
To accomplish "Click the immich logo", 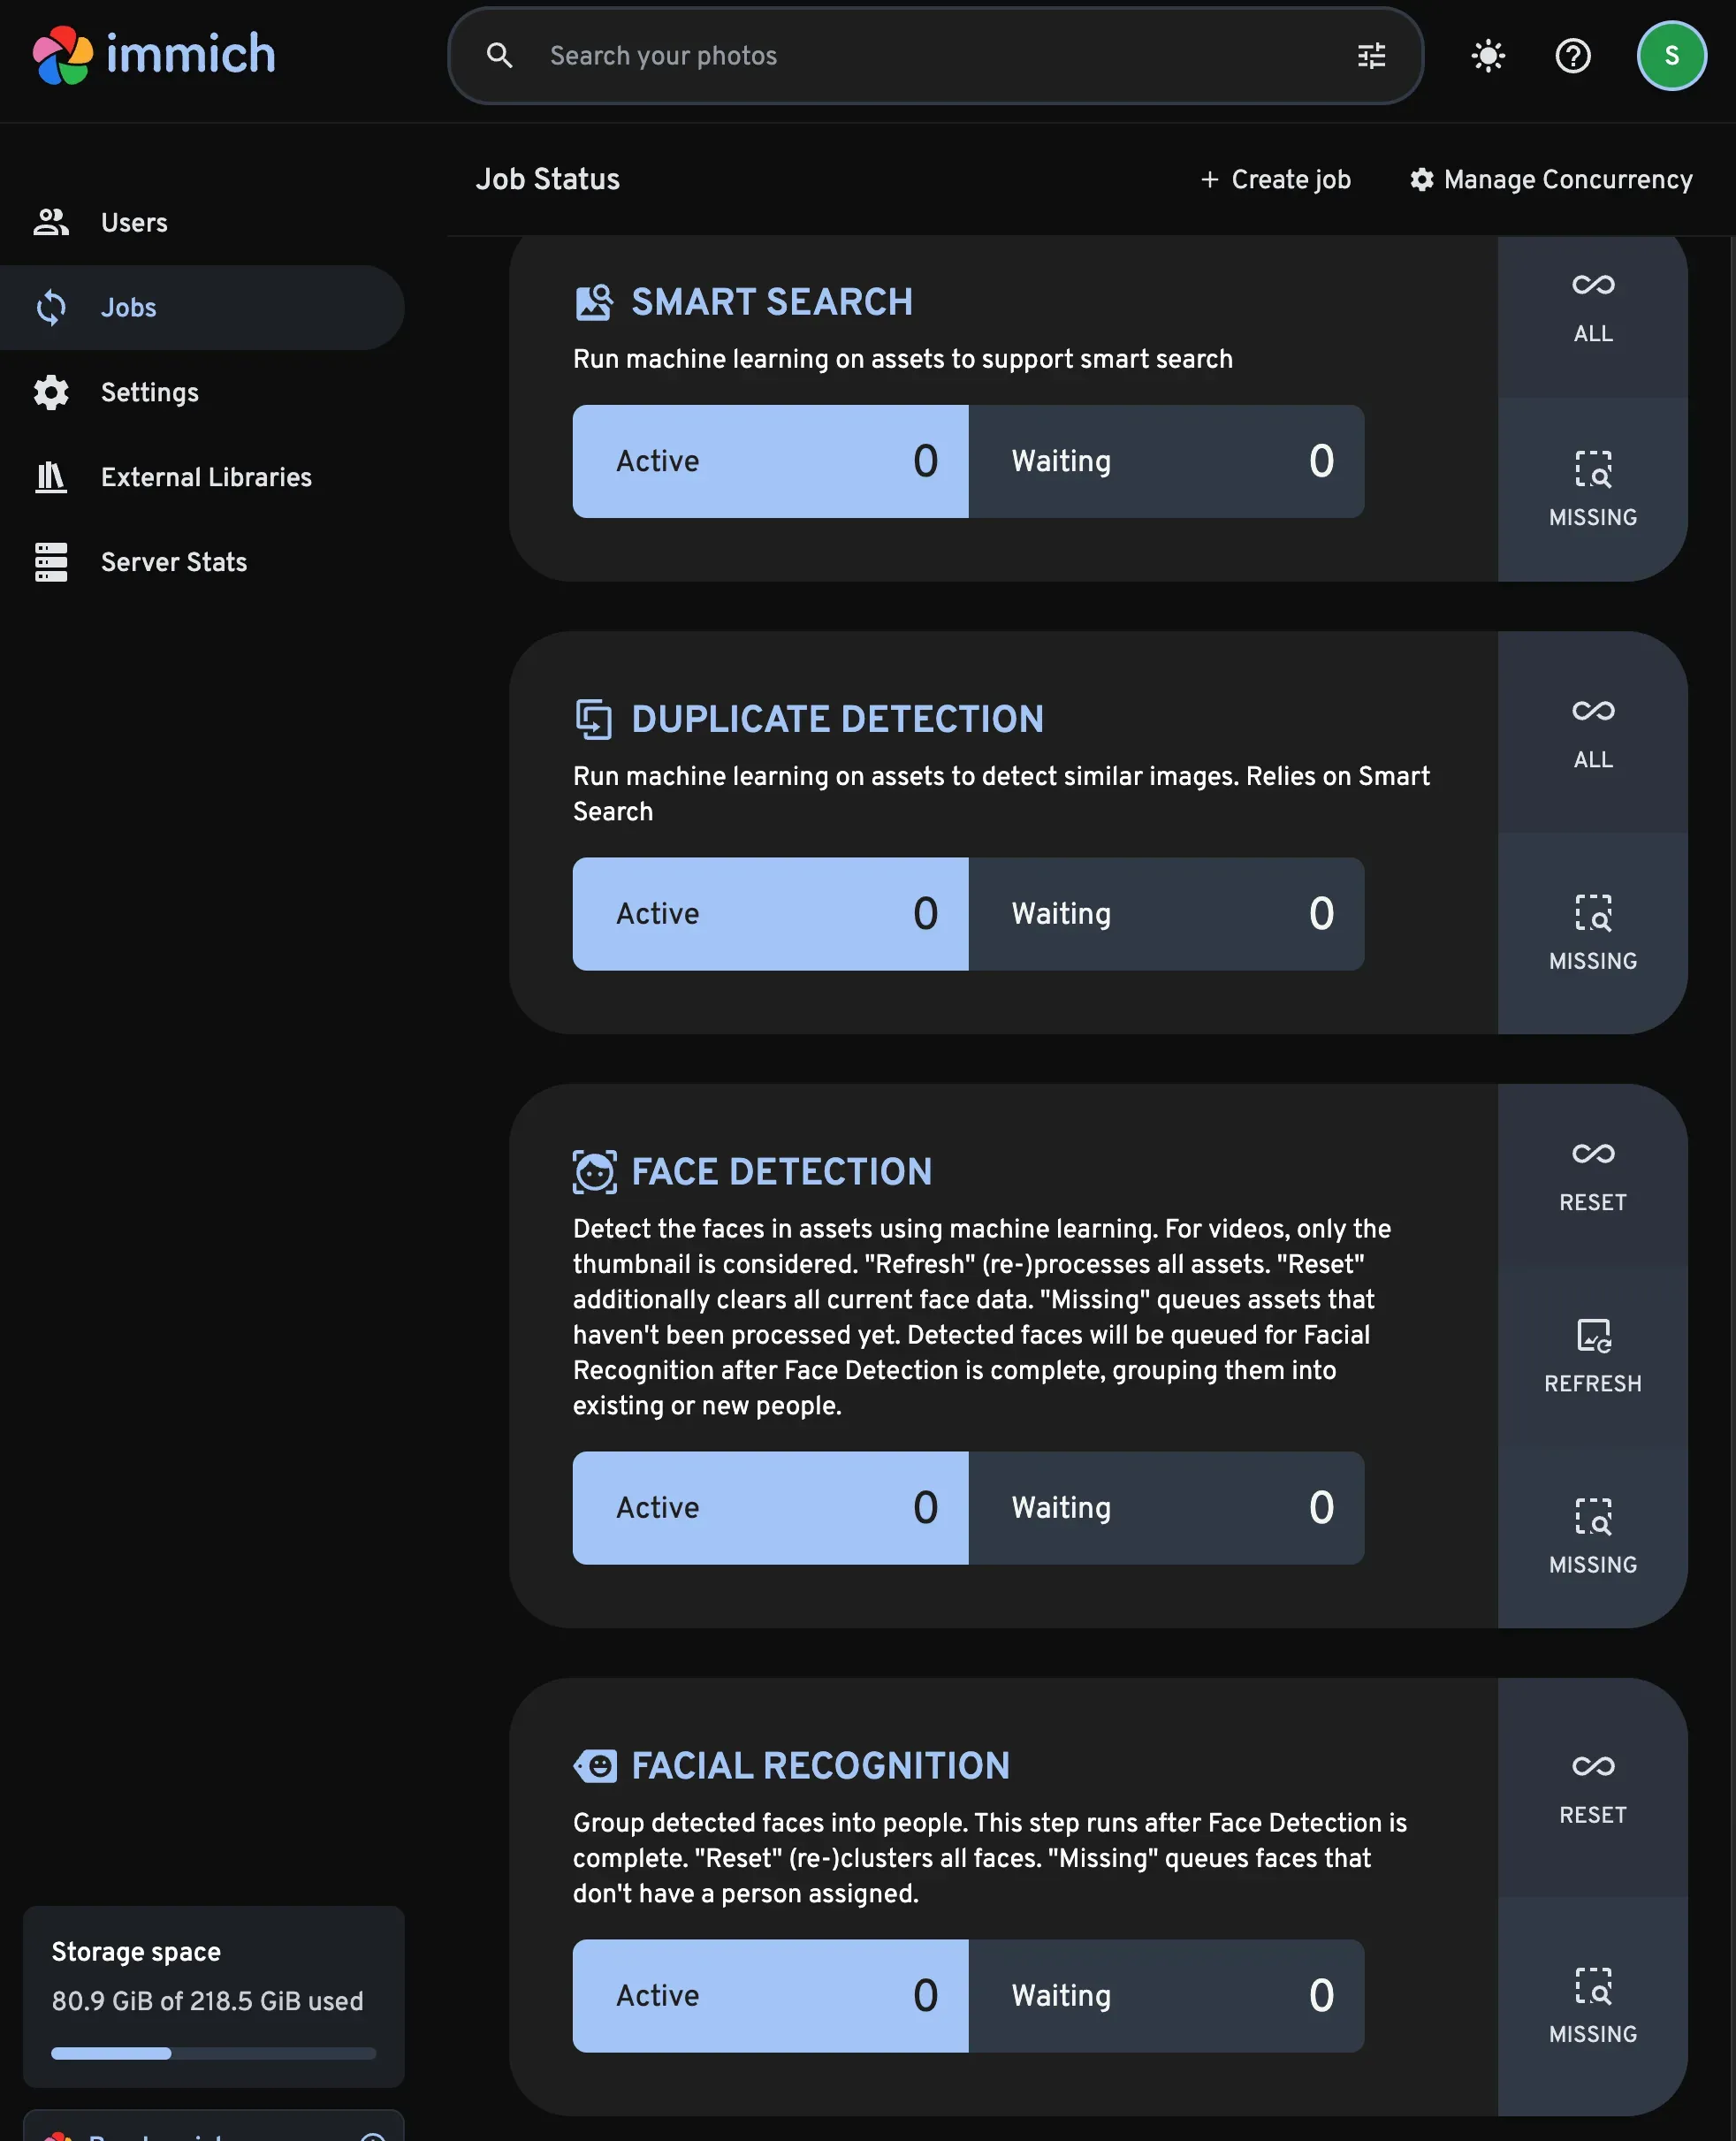I will [154, 55].
